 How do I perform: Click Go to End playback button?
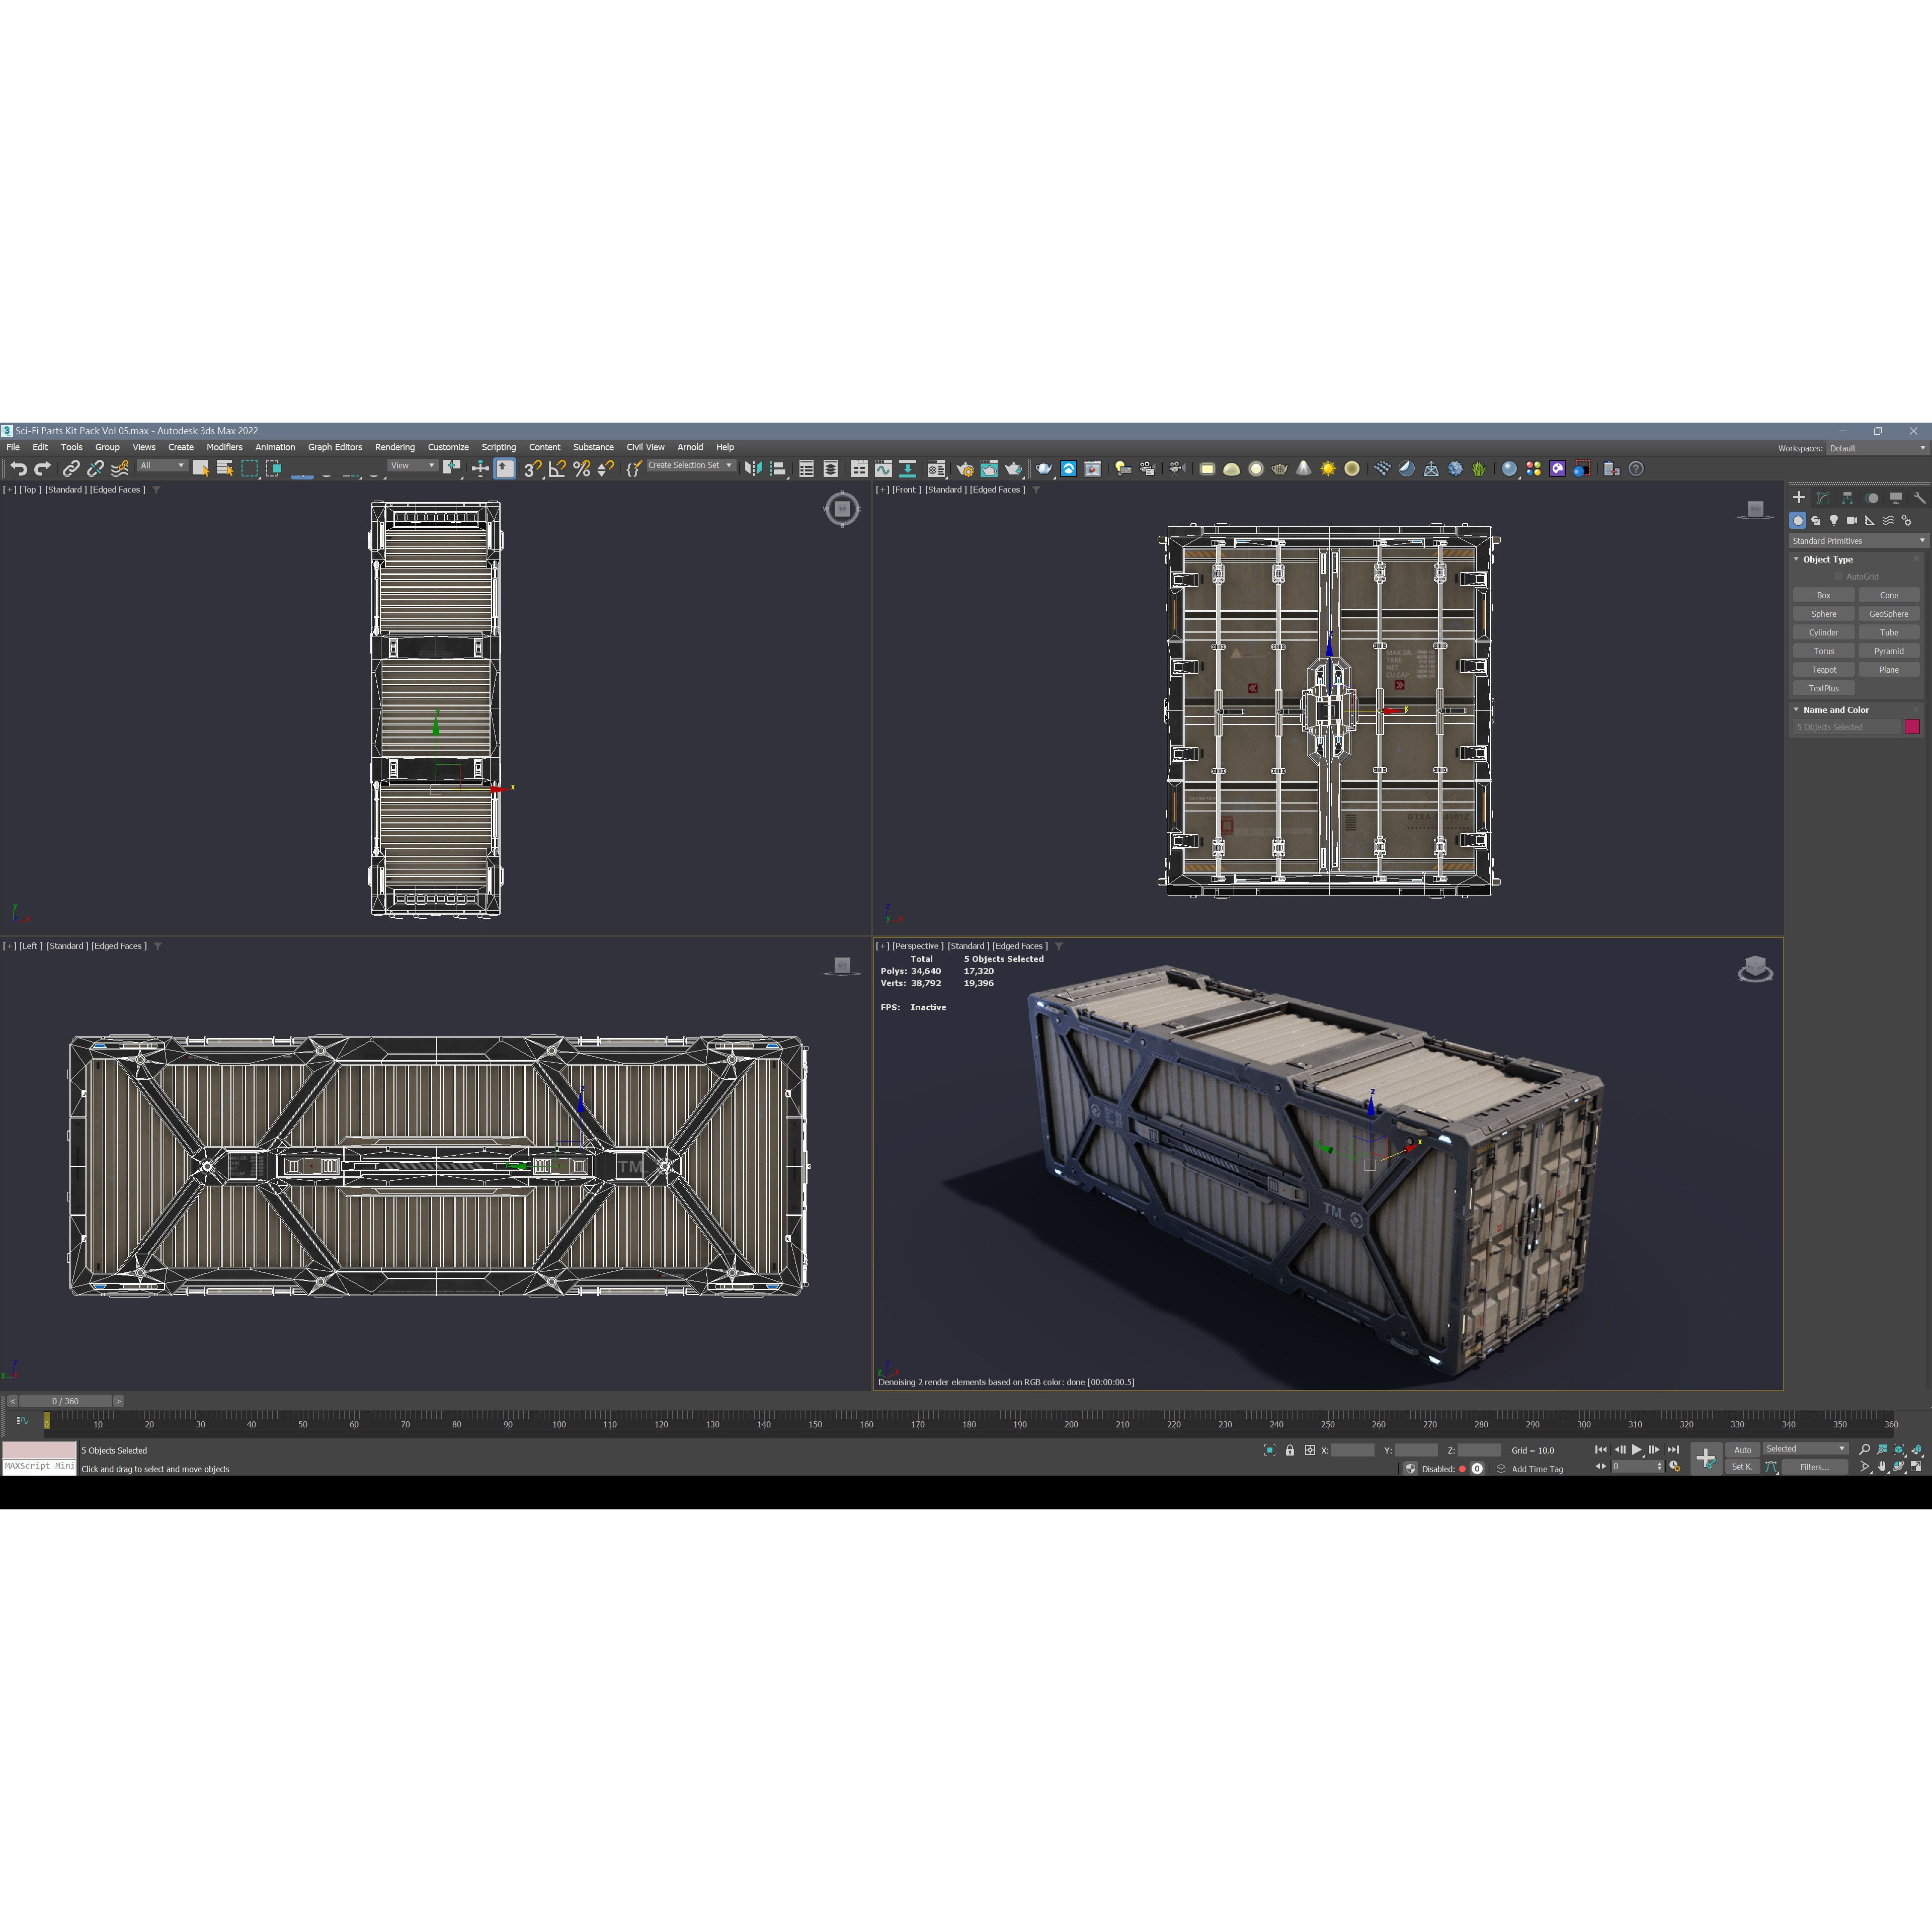coord(1673,1450)
